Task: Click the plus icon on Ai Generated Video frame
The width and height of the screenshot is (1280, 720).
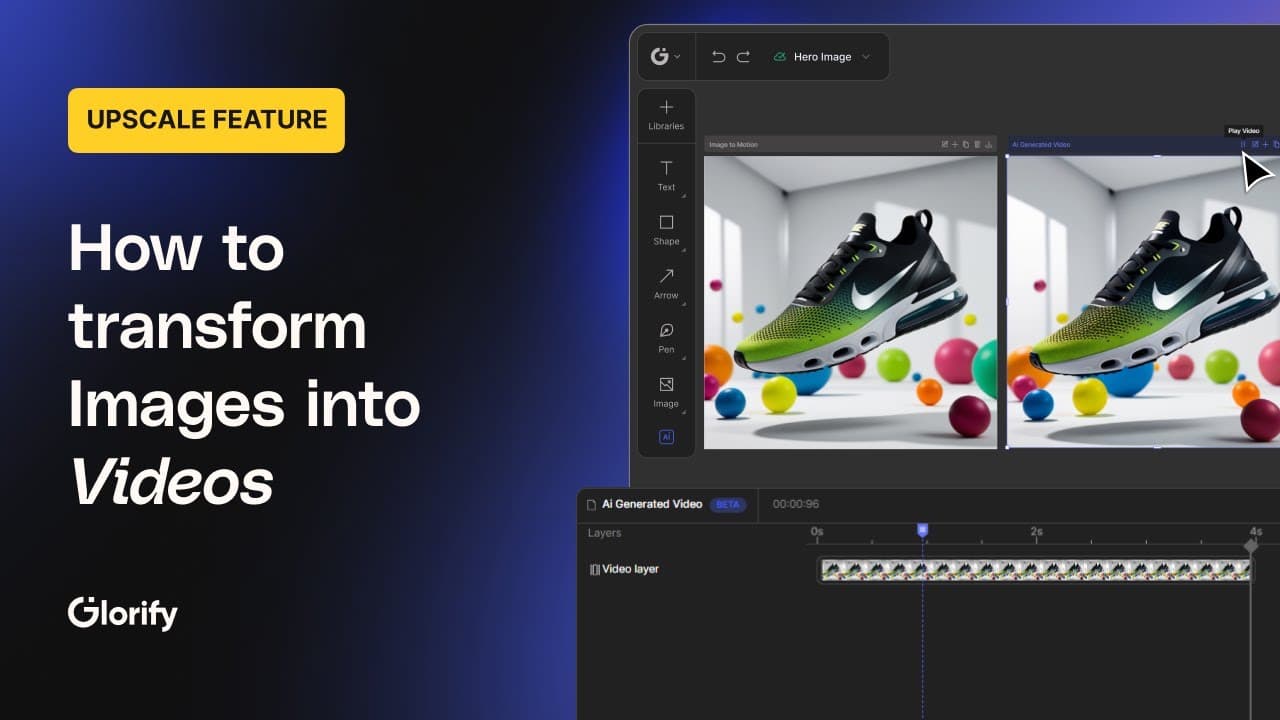Action: point(1265,144)
